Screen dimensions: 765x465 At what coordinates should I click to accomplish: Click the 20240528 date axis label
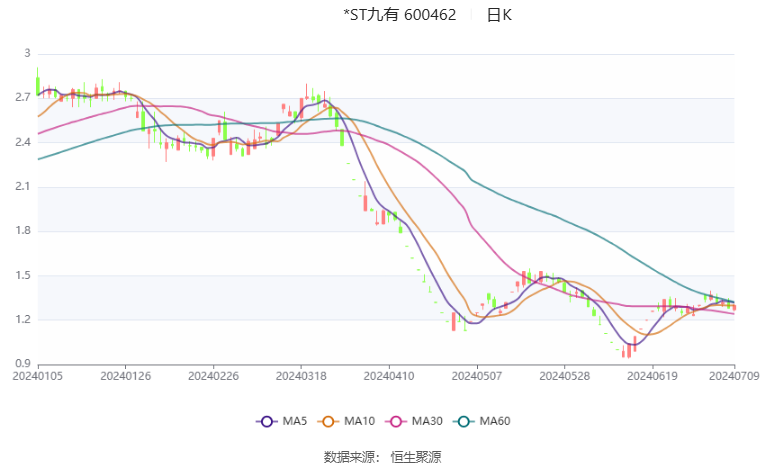[x=564, y=376]
